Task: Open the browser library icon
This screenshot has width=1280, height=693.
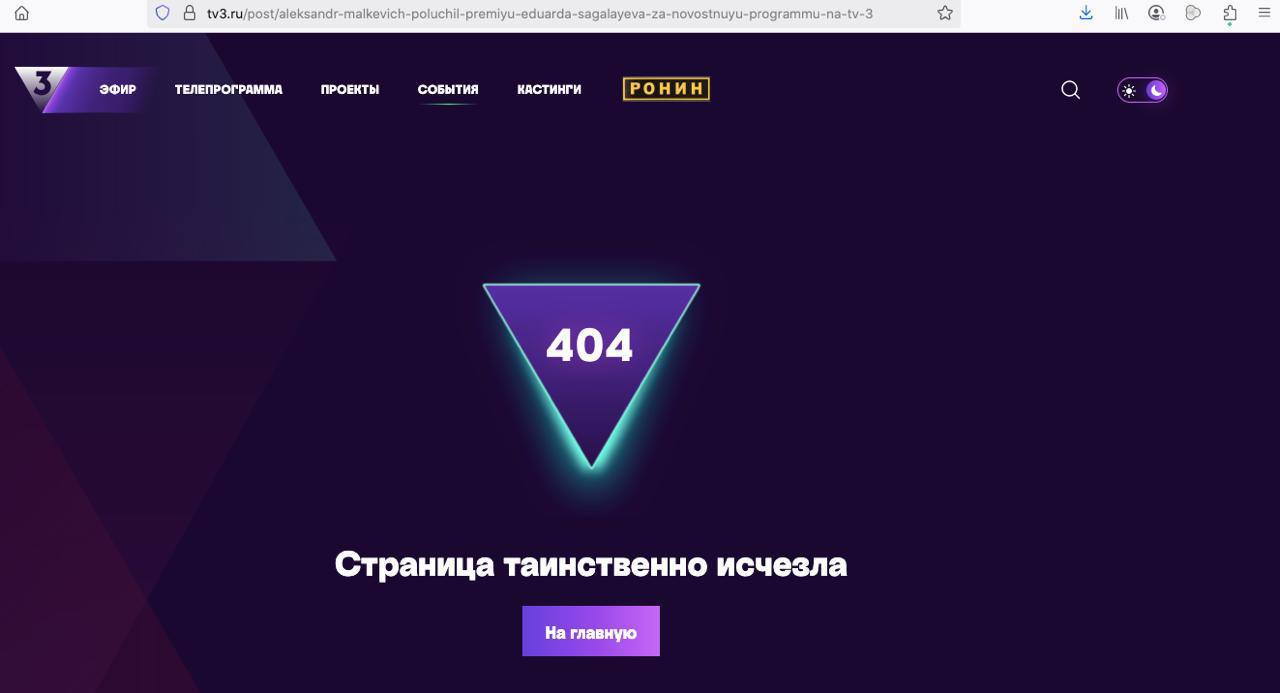Action: [1122, 13]
